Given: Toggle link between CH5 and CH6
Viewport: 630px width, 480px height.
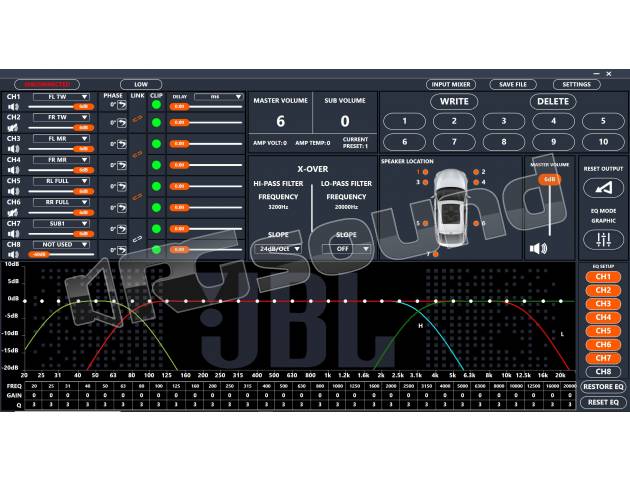Looking at the screenshot, I should point(137,196).
